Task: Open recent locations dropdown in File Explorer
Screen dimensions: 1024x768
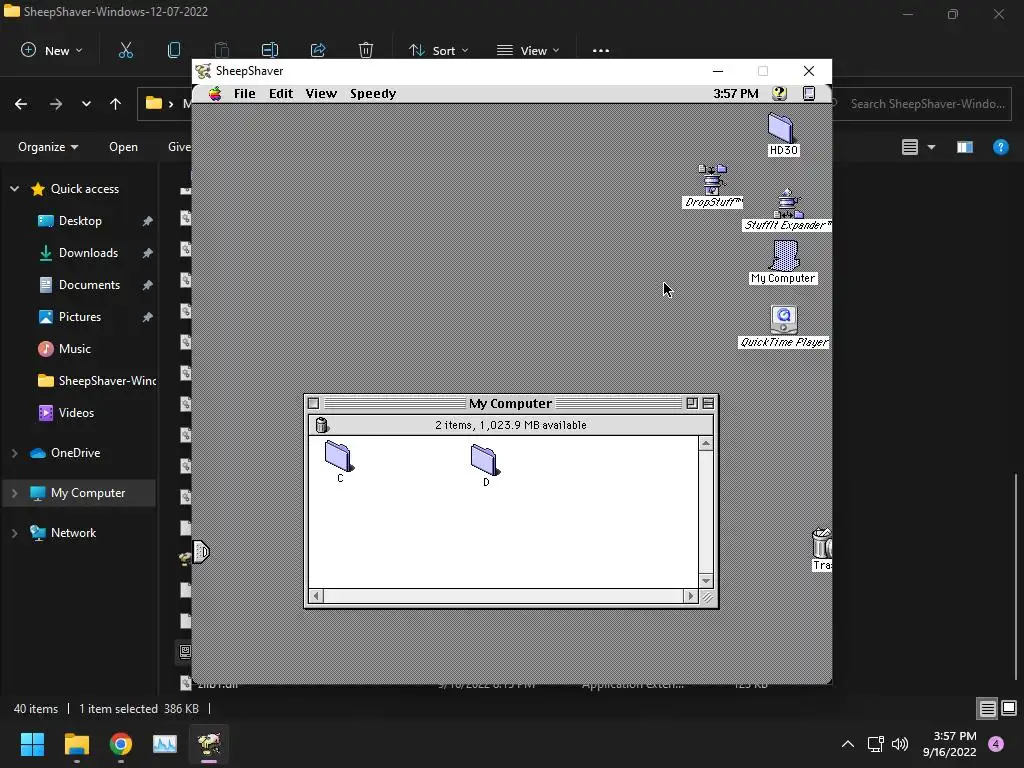Action: 86,104
